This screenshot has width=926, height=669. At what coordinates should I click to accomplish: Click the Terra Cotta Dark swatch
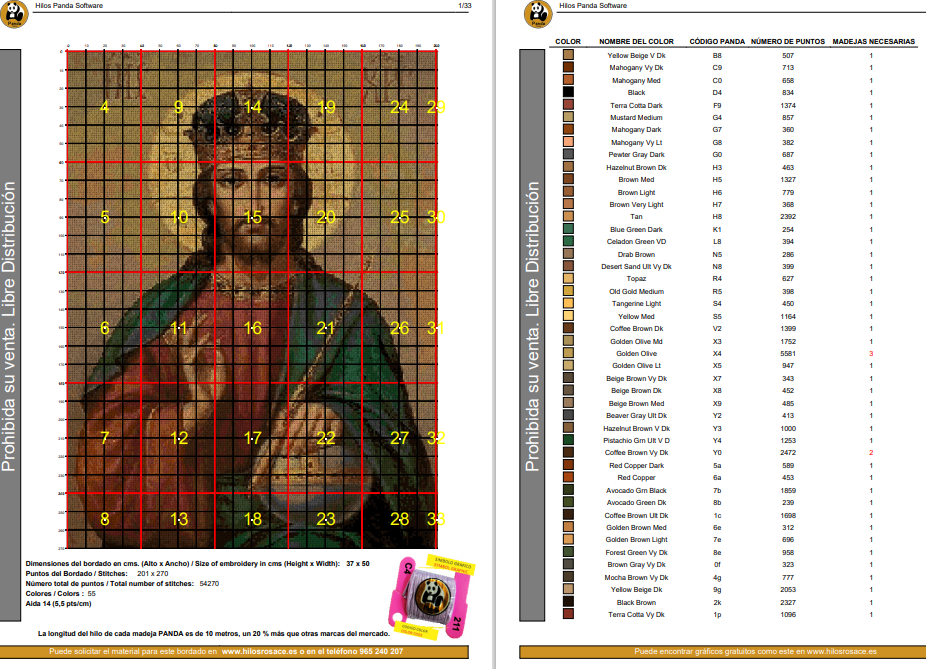(x=569, y=105)
